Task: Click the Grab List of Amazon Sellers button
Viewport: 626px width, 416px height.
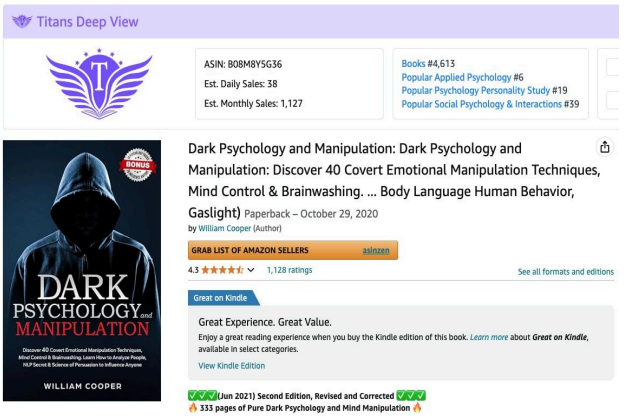Action: (293, 250)
